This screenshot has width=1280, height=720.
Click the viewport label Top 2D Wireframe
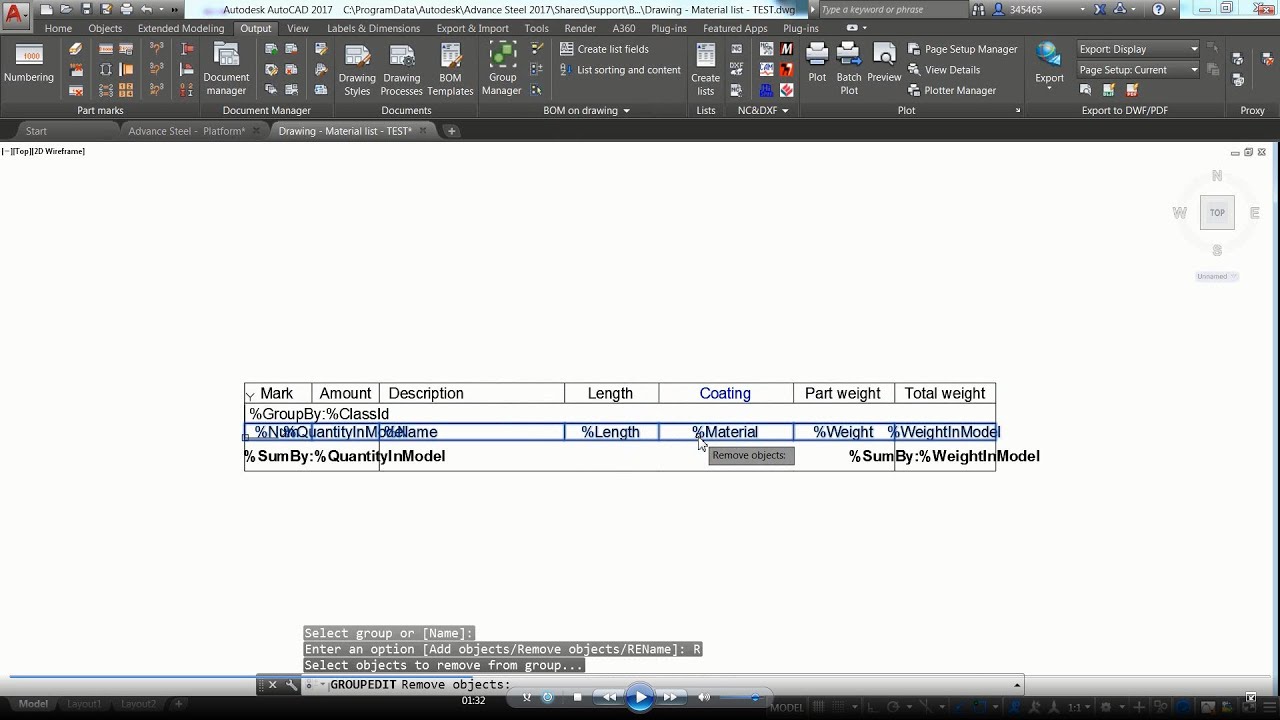(43, 151)
